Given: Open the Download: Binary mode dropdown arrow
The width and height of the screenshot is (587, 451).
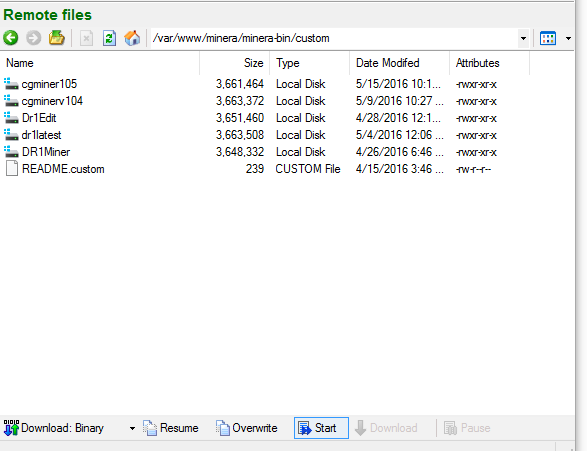Looking at the screenshot, I should (x=132, y=428).
